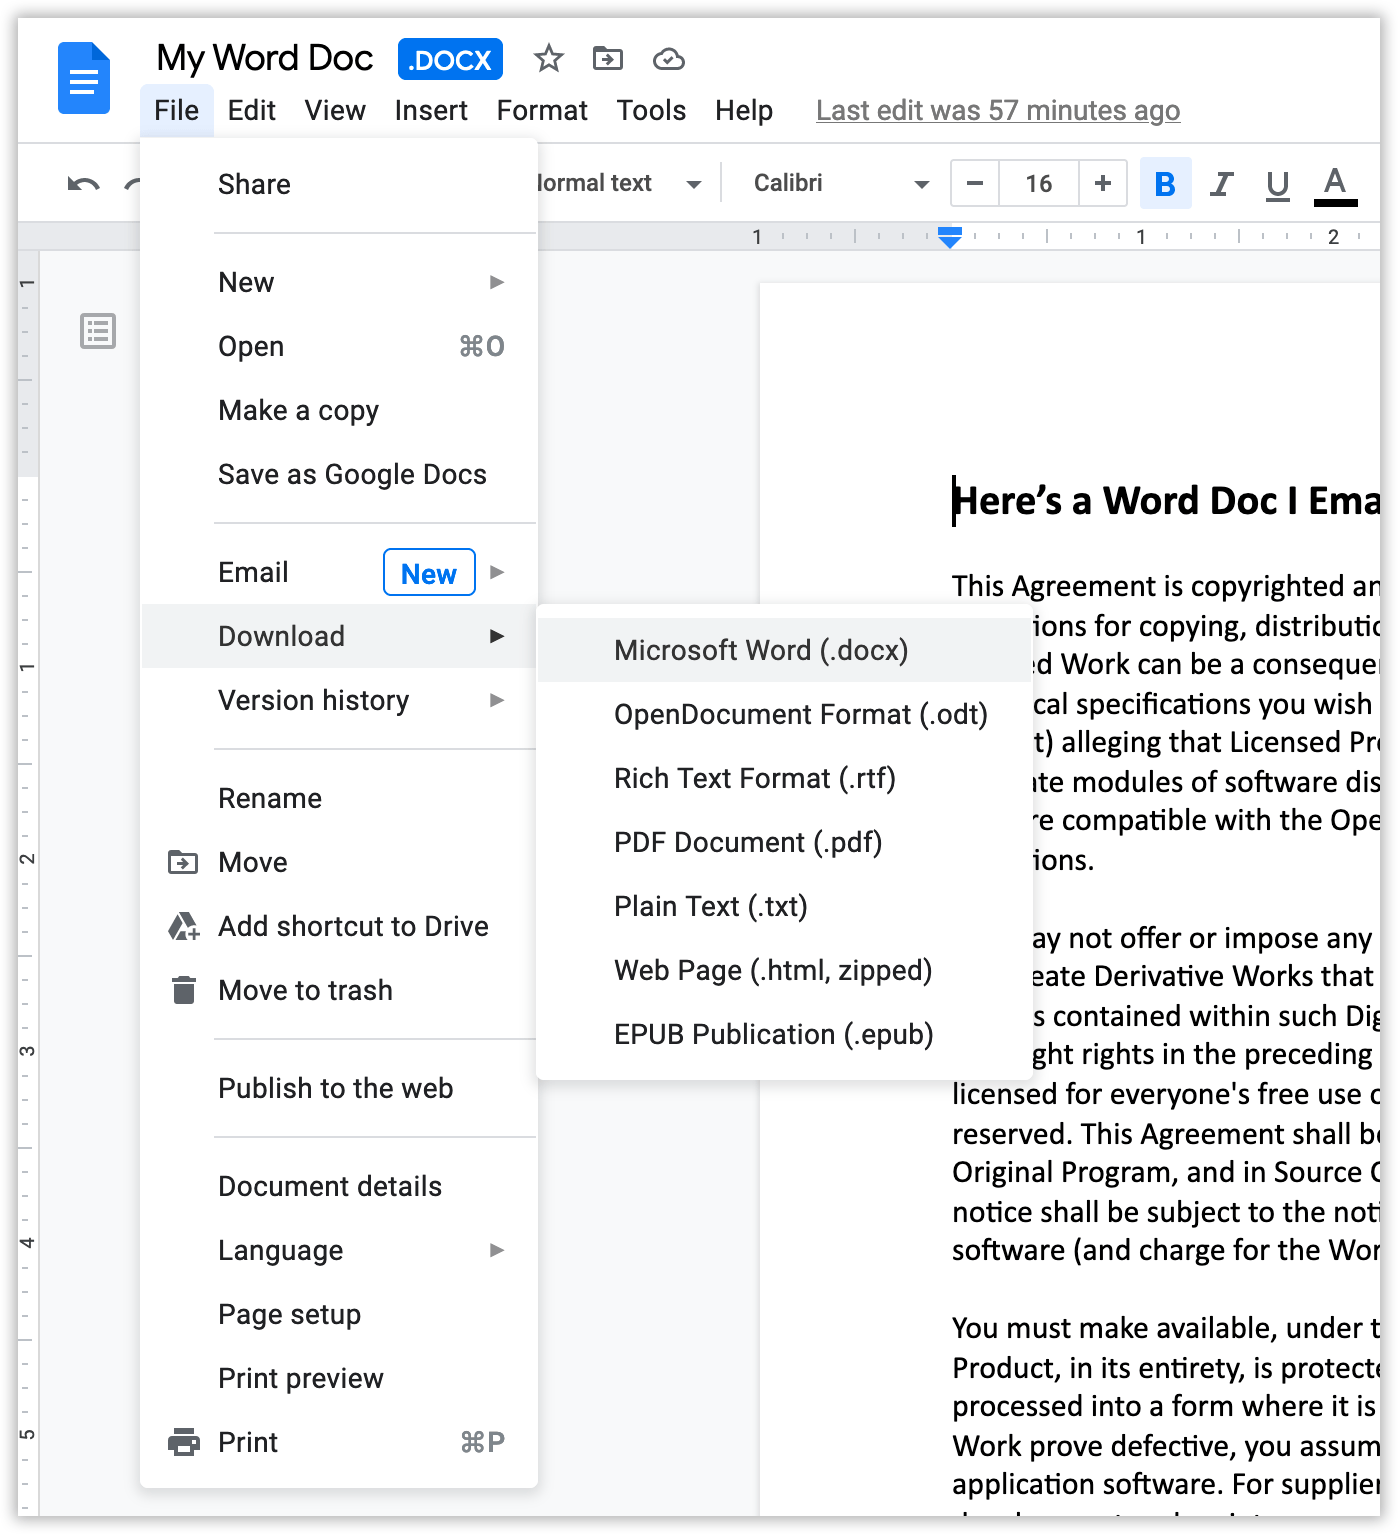Download as Plain Text (.txt)
Image resolution: width=1398 pixels, height=1534 pixels.
point(785,906)
